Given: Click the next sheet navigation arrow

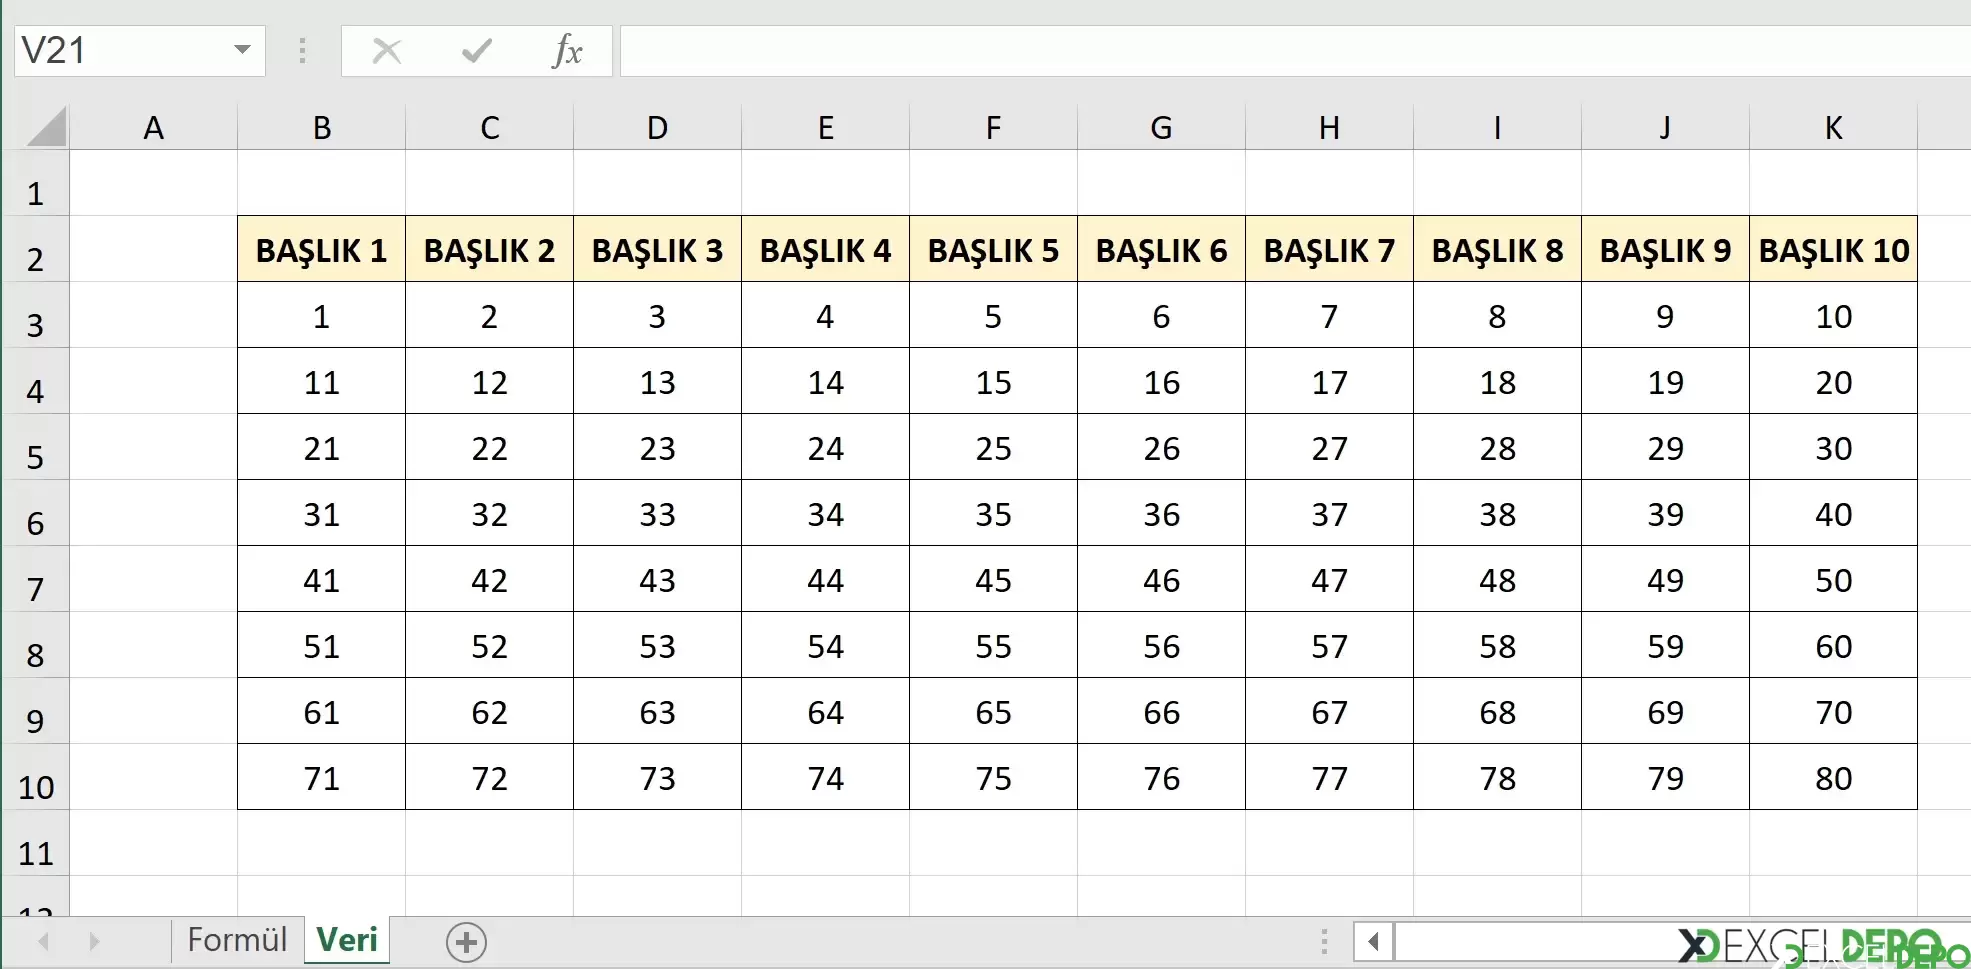Looking at the screenshot, I should pyautogui.click(x=94, y=942).
